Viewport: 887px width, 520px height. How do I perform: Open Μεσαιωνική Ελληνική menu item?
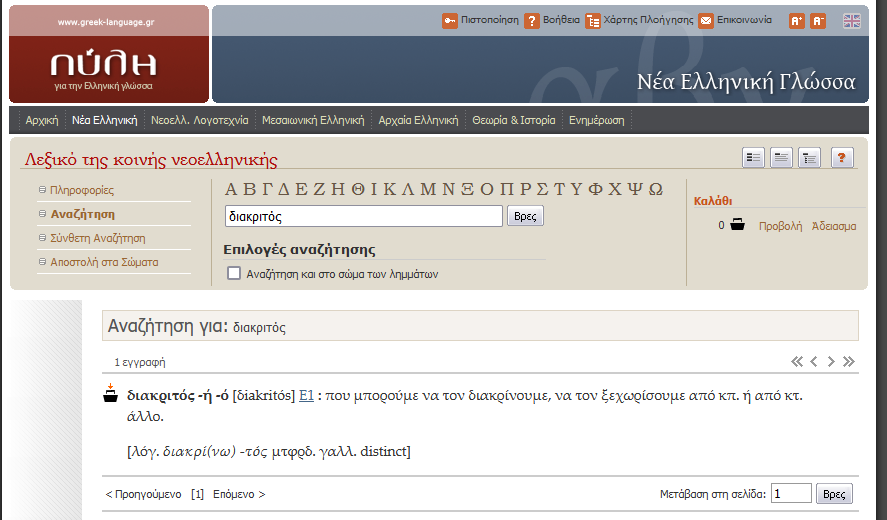coord(313,121)
